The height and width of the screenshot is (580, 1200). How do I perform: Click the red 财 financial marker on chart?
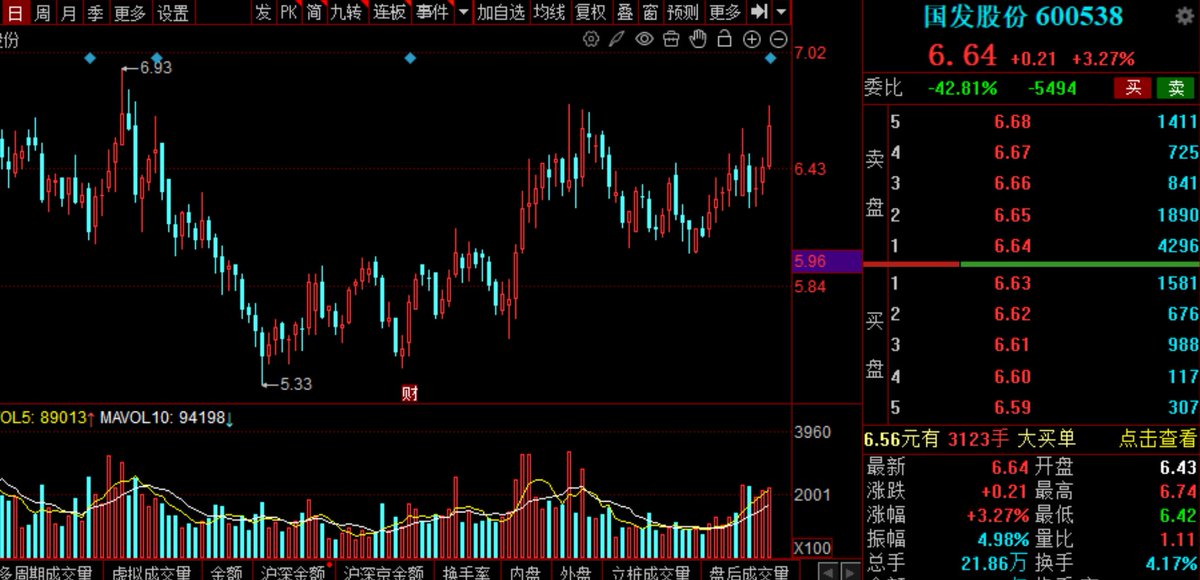tap(408, 393)
